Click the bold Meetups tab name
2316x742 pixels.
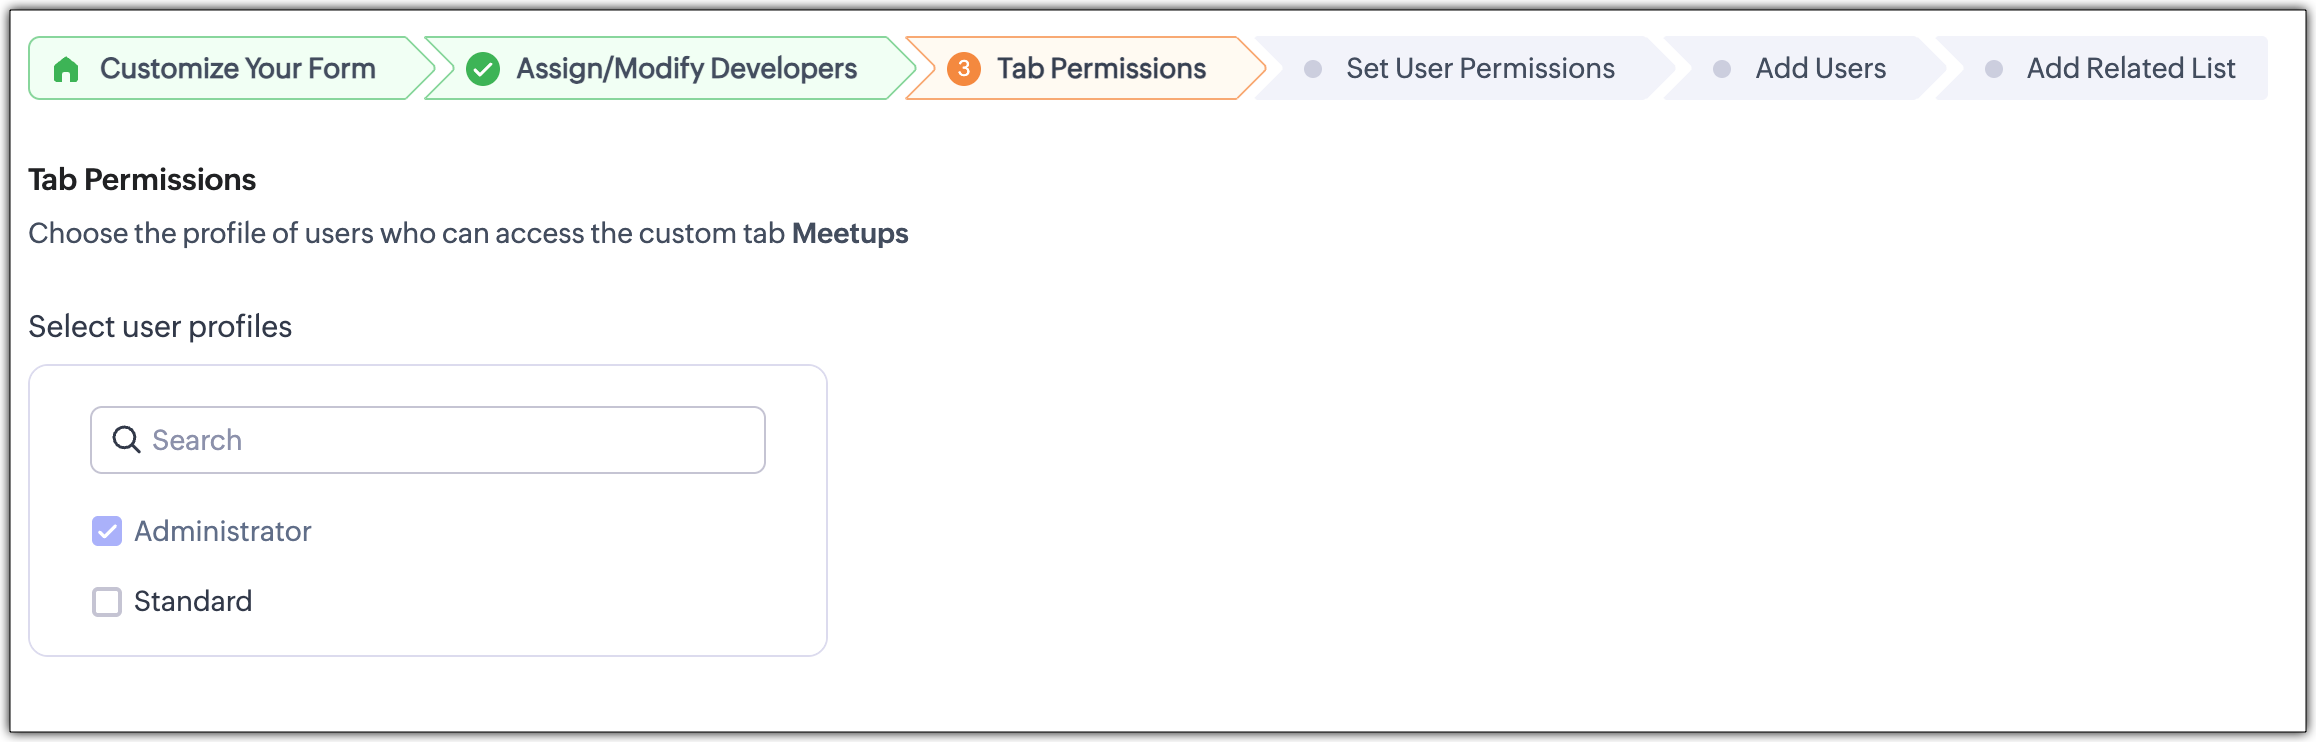pos(850,234)
